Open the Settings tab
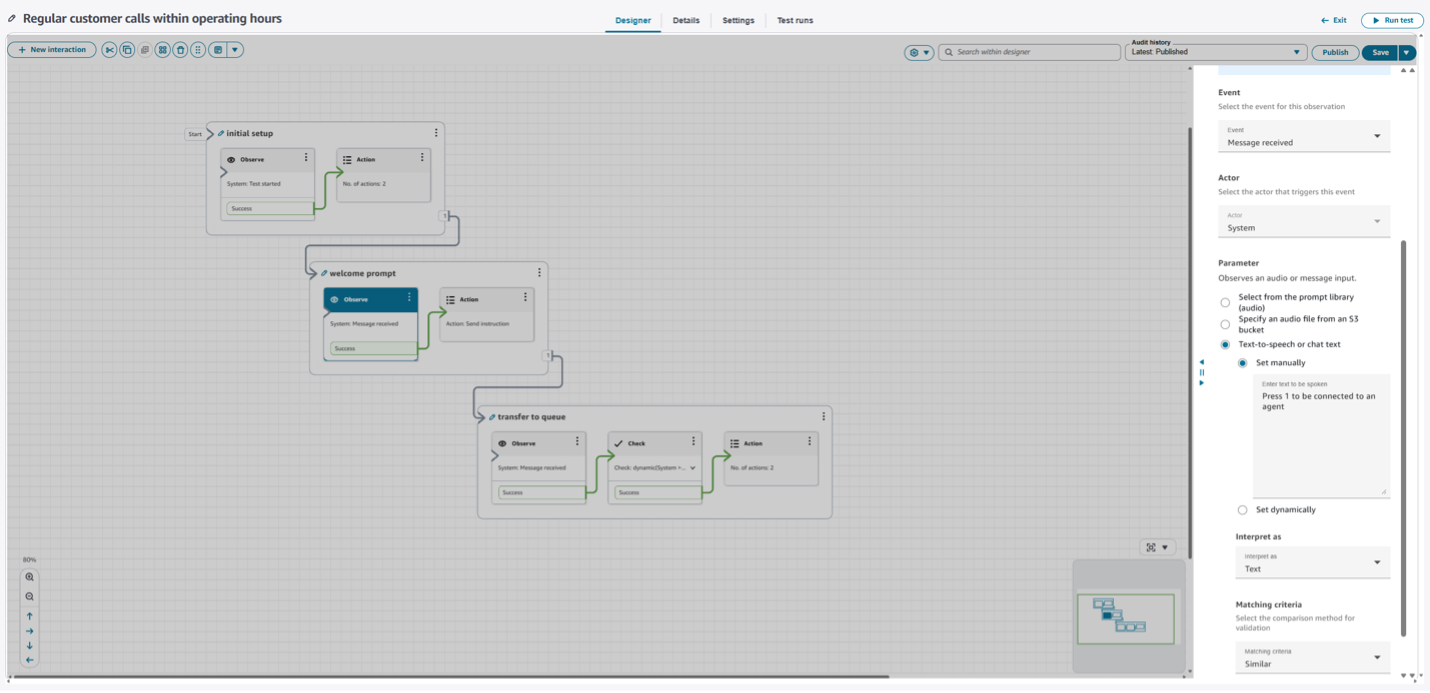Image resolution: width=1430 pixels, height=693 pixels. [738, 20]
